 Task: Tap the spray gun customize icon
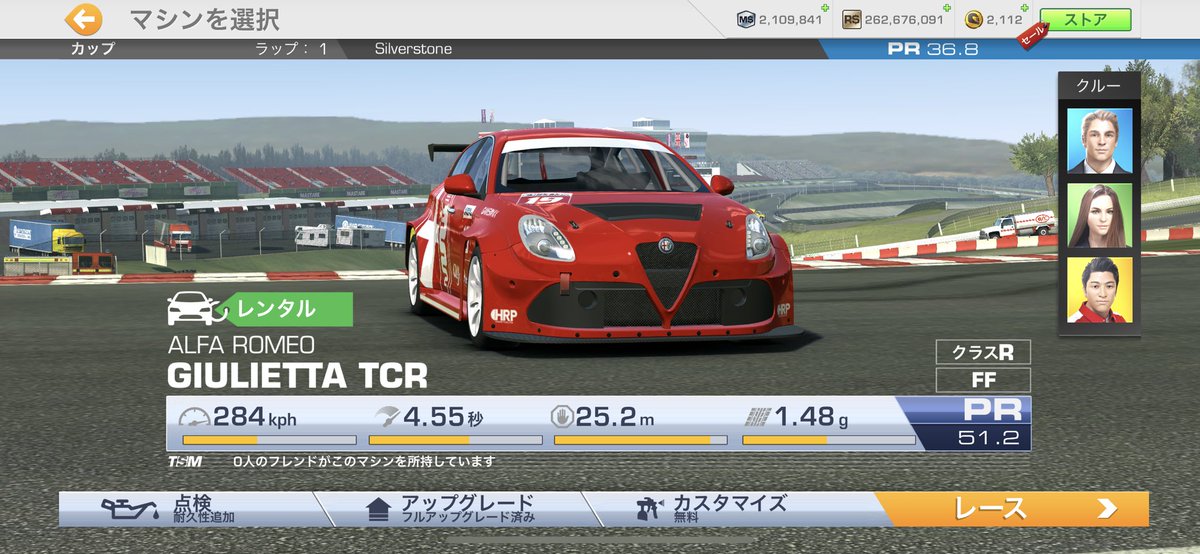click(x=651, y=509)
